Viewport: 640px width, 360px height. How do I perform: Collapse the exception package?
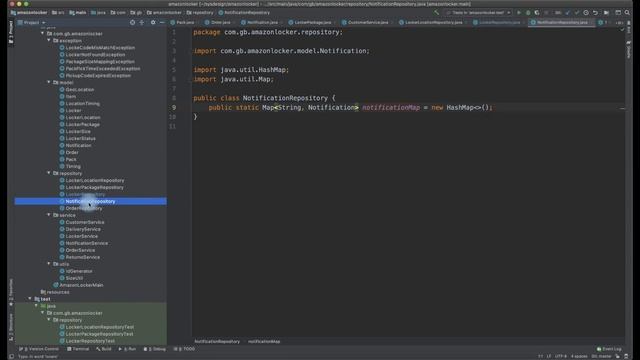pyautogui.click(x=49, y=40)
